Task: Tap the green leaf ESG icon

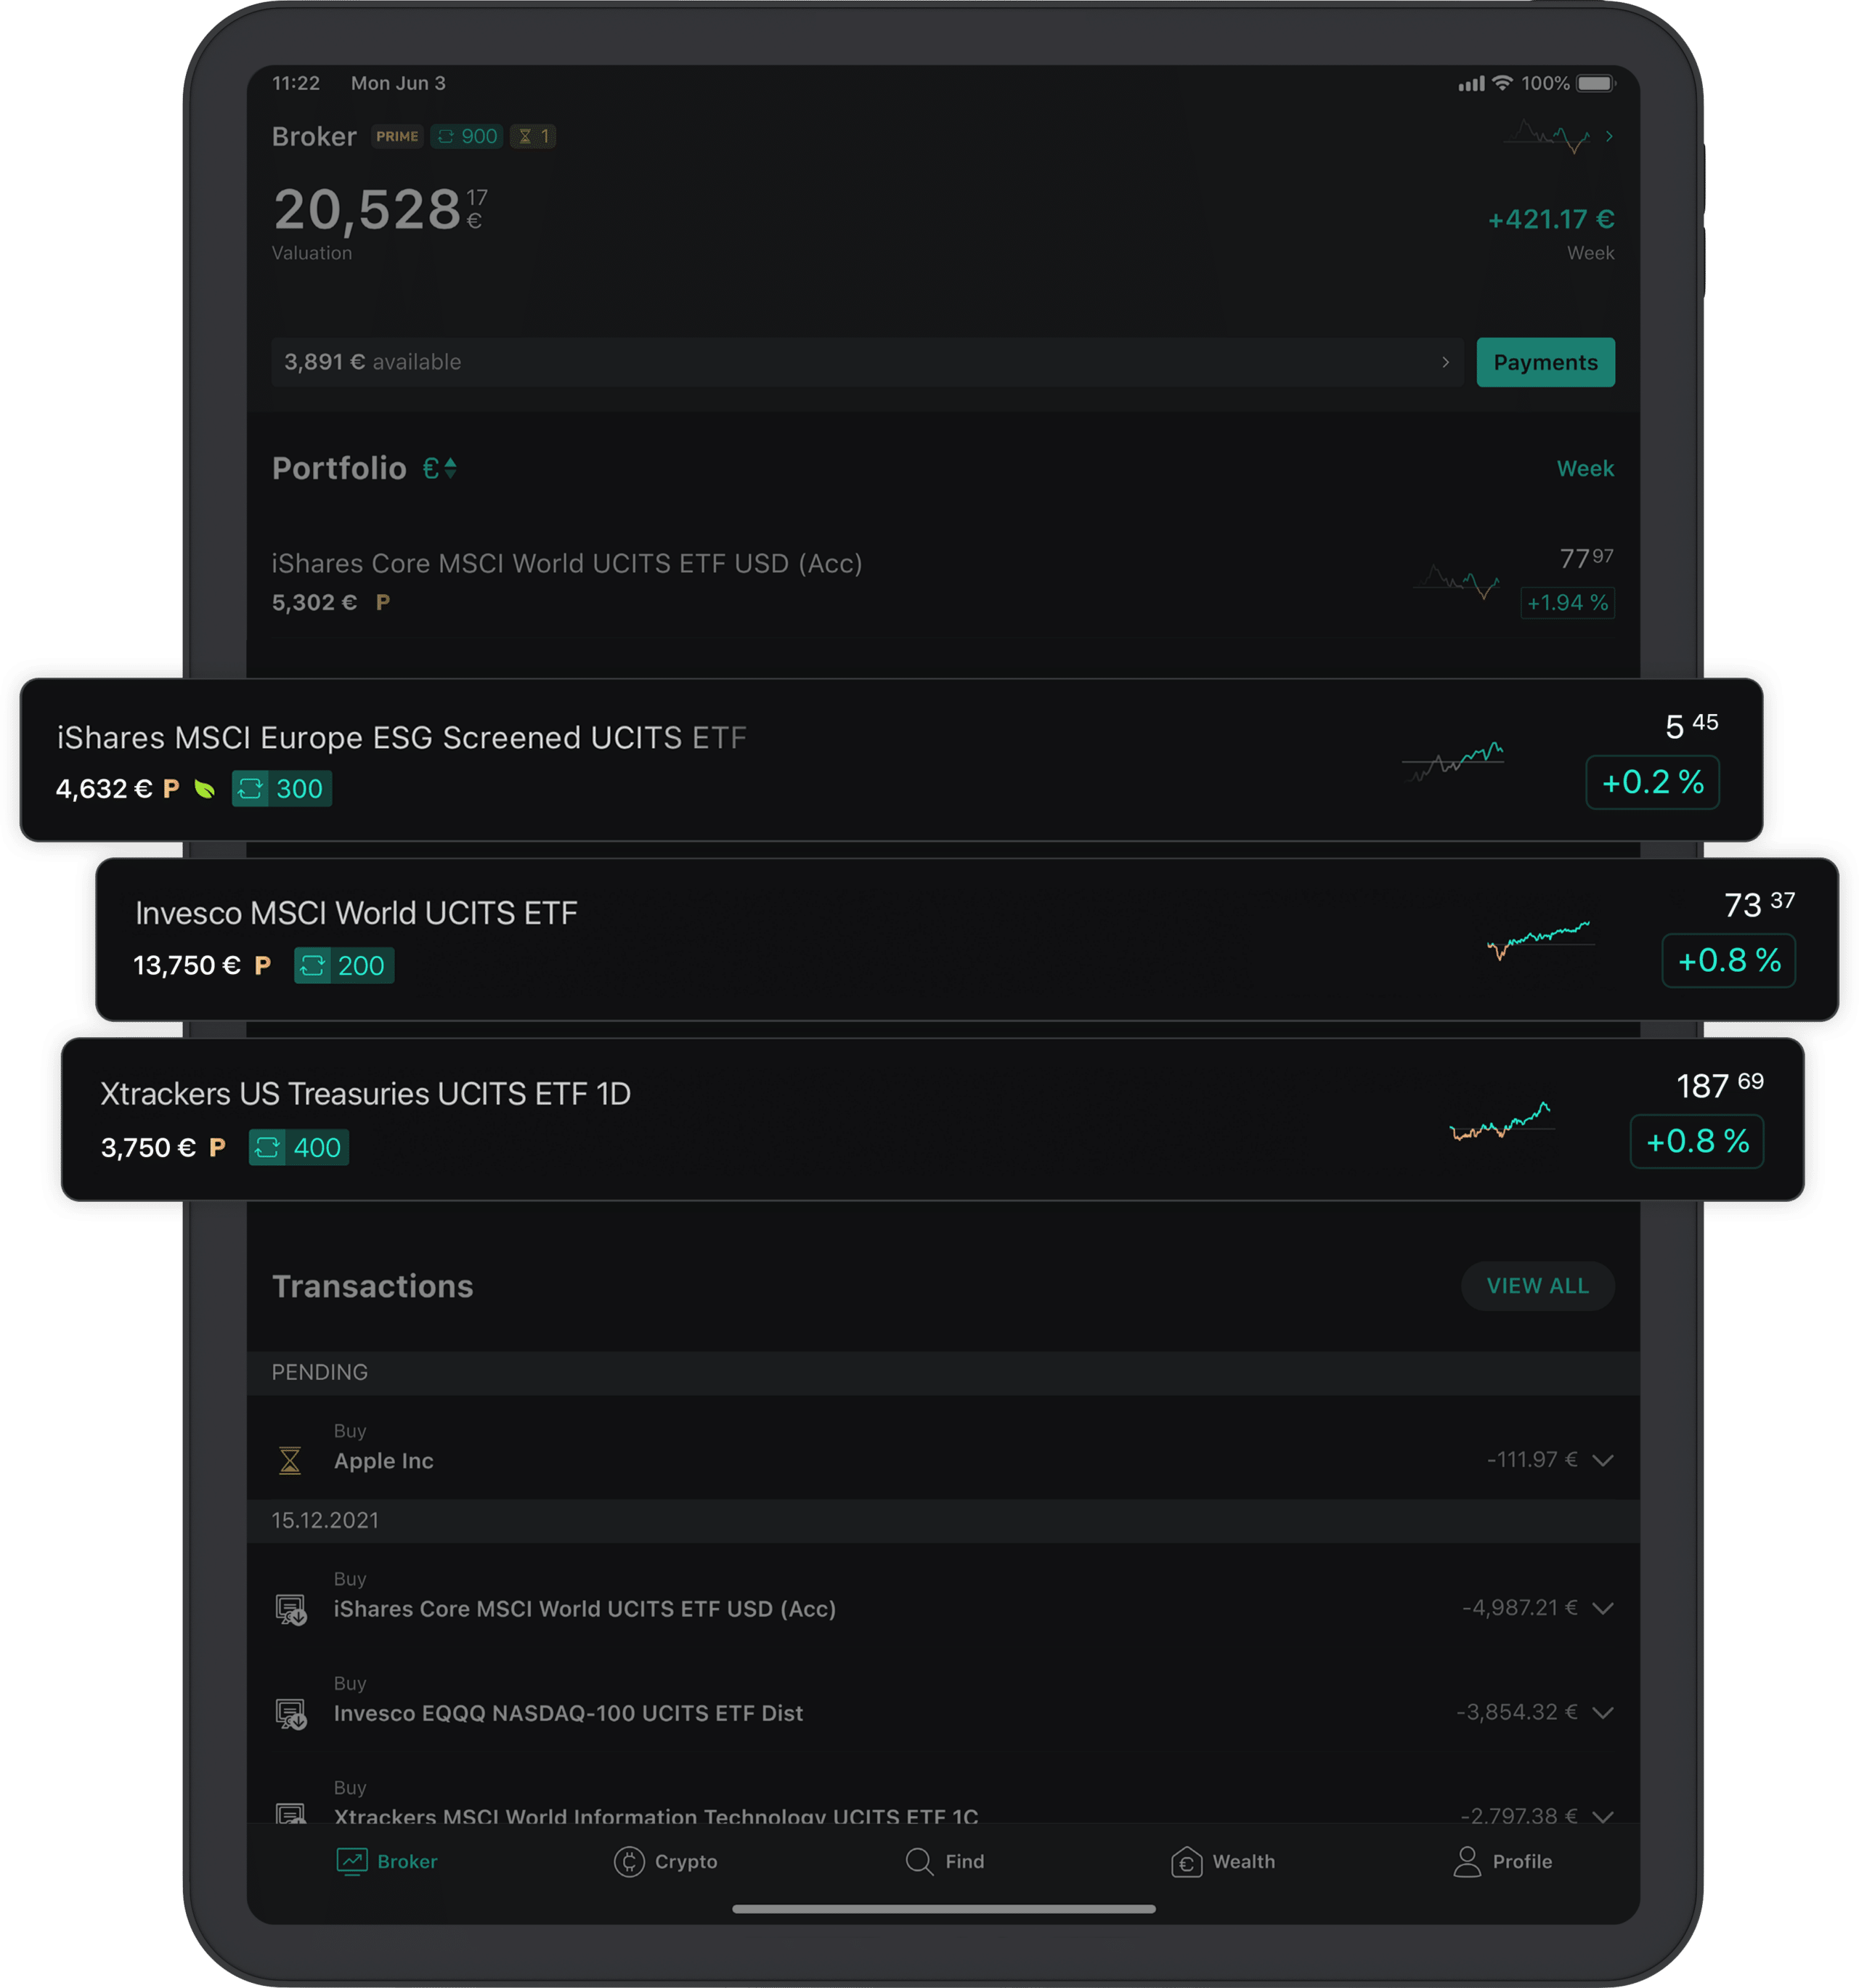Action: [204, 789]
